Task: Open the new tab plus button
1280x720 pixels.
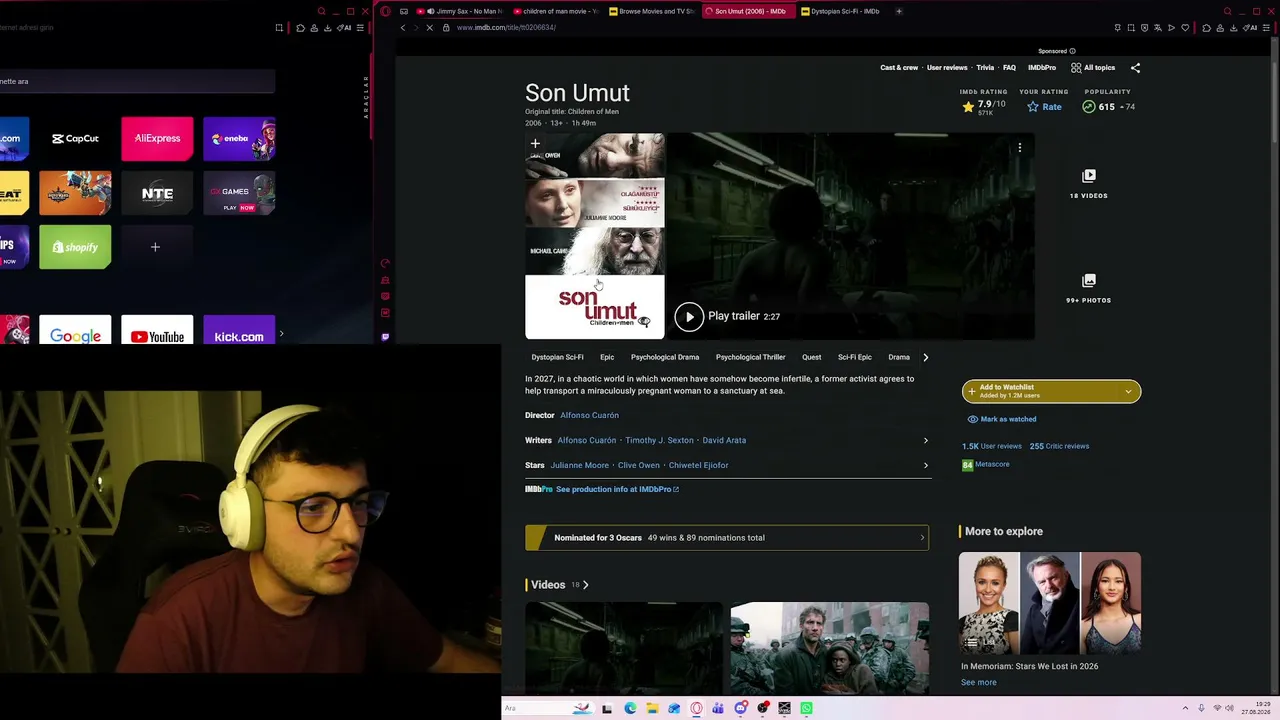Action: point(899,11)
